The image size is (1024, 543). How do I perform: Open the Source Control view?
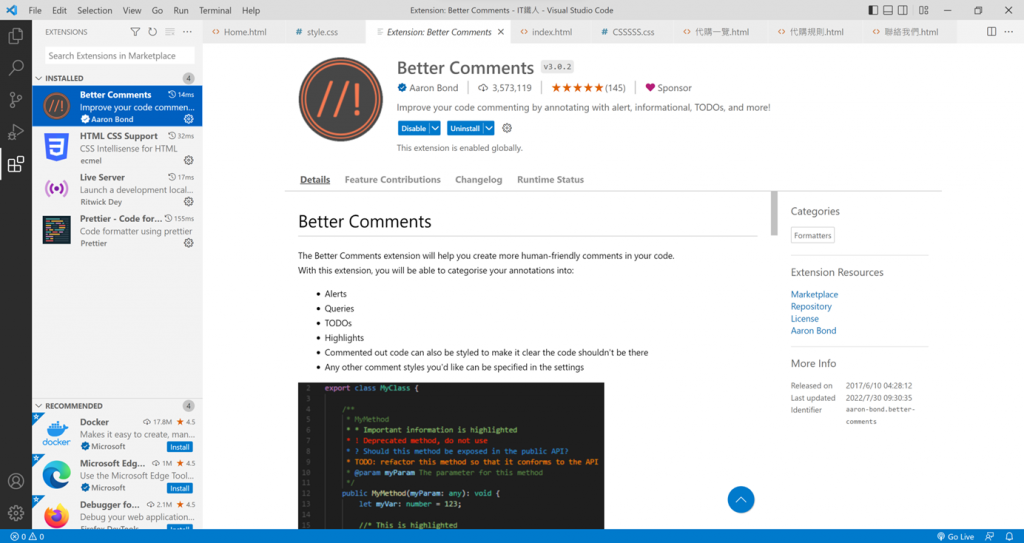click(x=16, y=100)
